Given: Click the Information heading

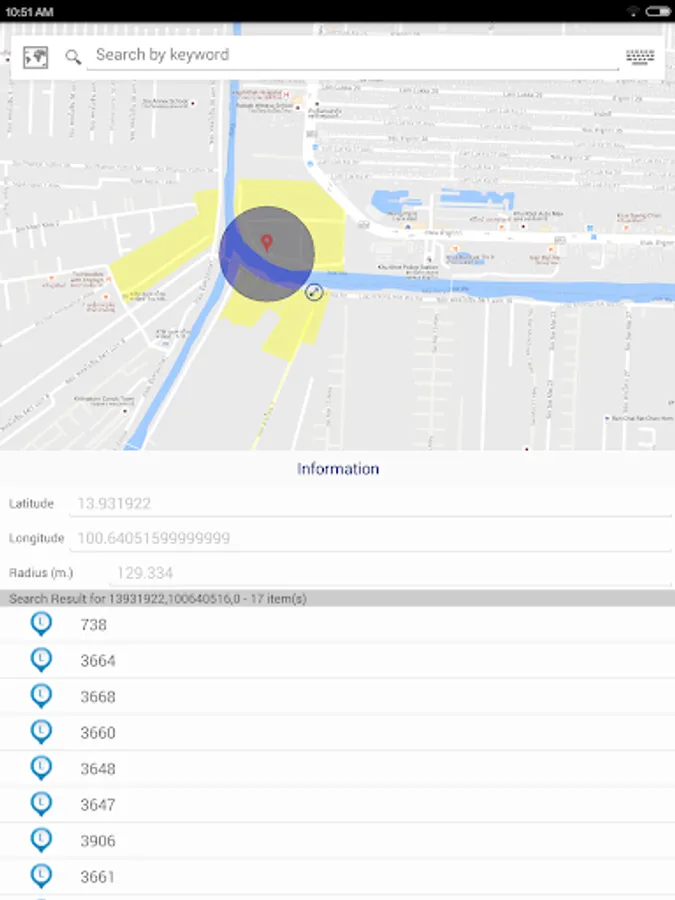Looking at the screenshot, I should point(338,469).
